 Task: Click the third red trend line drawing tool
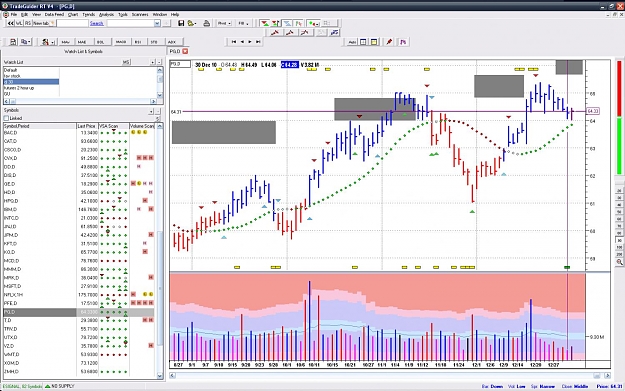[x=305, y=33]
